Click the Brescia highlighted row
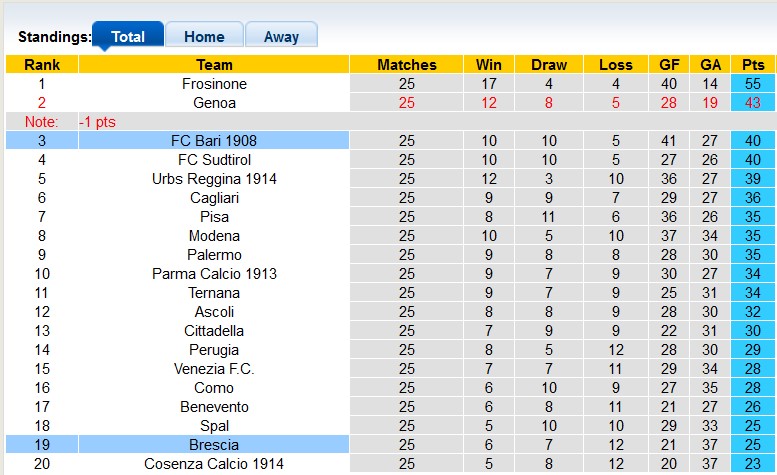Screen dimensions: 777x475 214,445
